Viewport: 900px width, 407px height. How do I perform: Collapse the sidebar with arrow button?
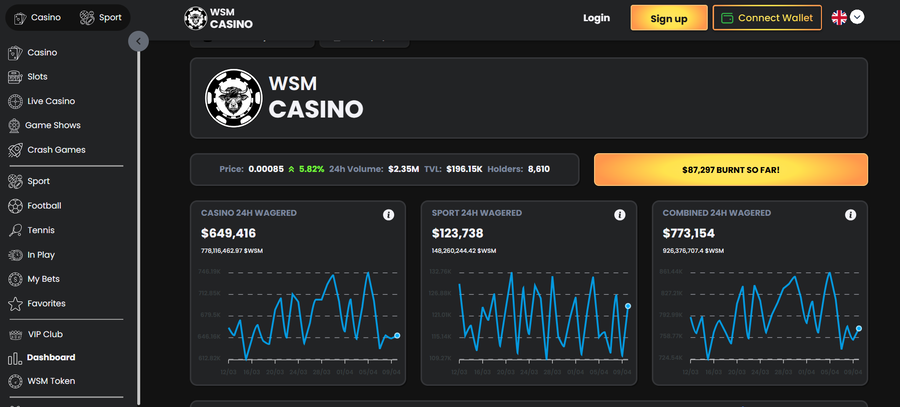(x=138, y=41)
